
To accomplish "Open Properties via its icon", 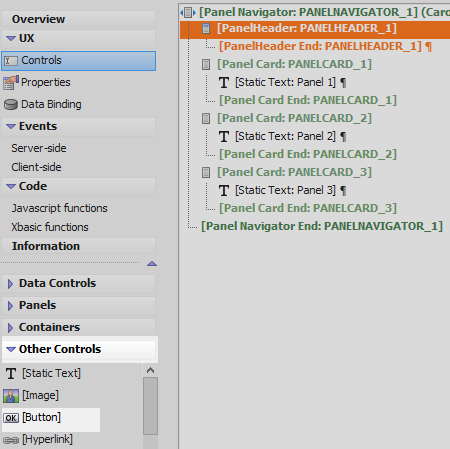I will tap(11, 83).
